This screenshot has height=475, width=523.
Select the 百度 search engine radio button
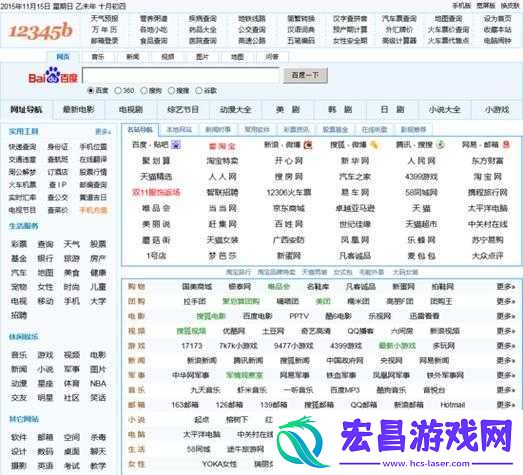90,90
